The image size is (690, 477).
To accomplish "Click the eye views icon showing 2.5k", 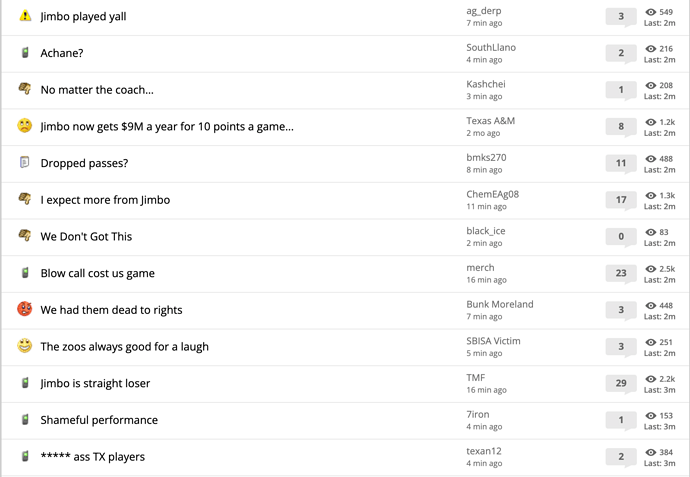I will pos(651,269).
